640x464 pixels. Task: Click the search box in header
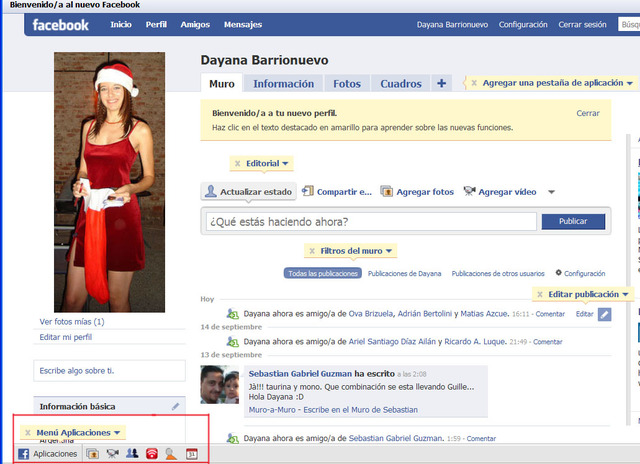click(629, 24)
